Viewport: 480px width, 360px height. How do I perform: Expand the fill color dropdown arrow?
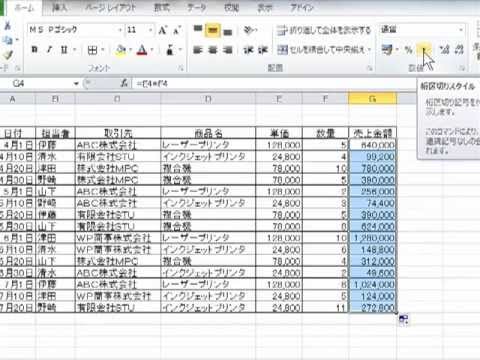point(130,50)
